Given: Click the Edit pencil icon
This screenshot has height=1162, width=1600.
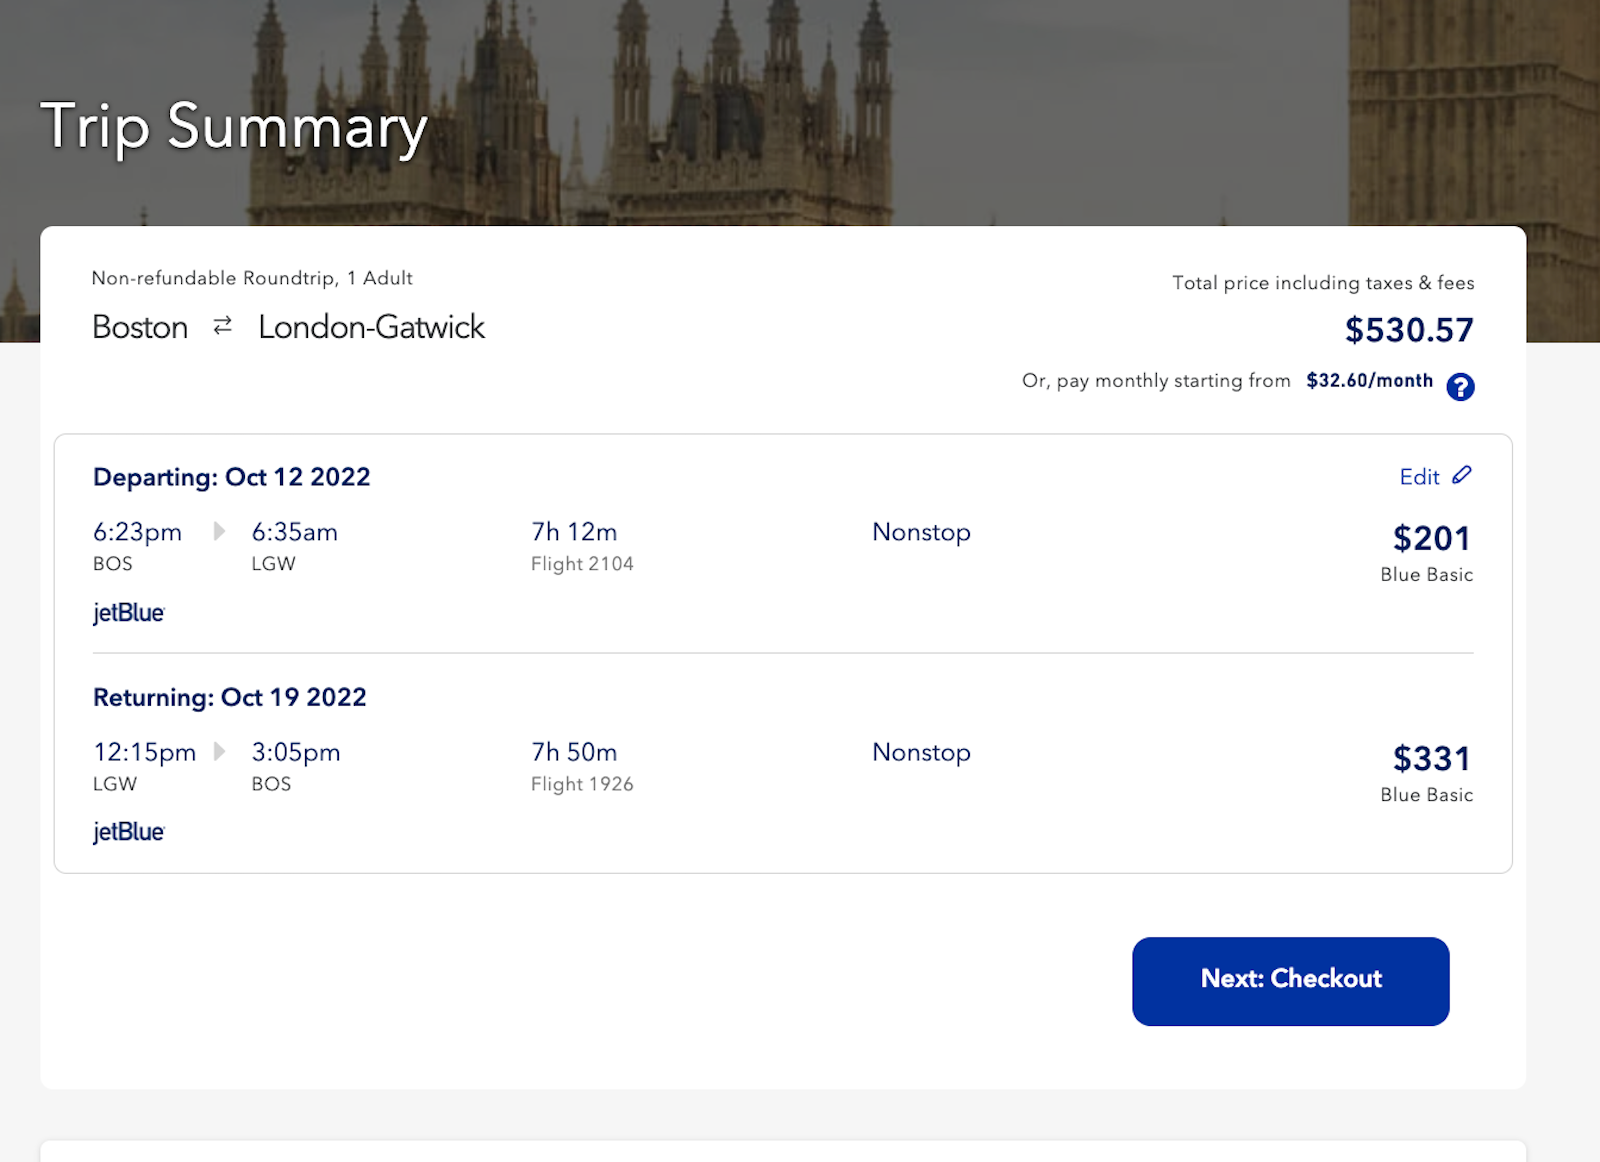Looking at the screenshot, I should click(1463, 477).
